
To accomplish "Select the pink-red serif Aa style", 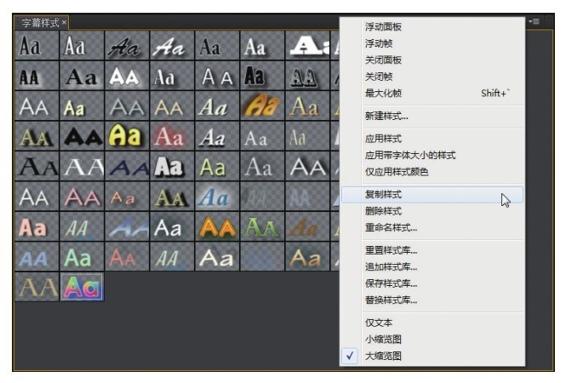I will coord(172,136).
